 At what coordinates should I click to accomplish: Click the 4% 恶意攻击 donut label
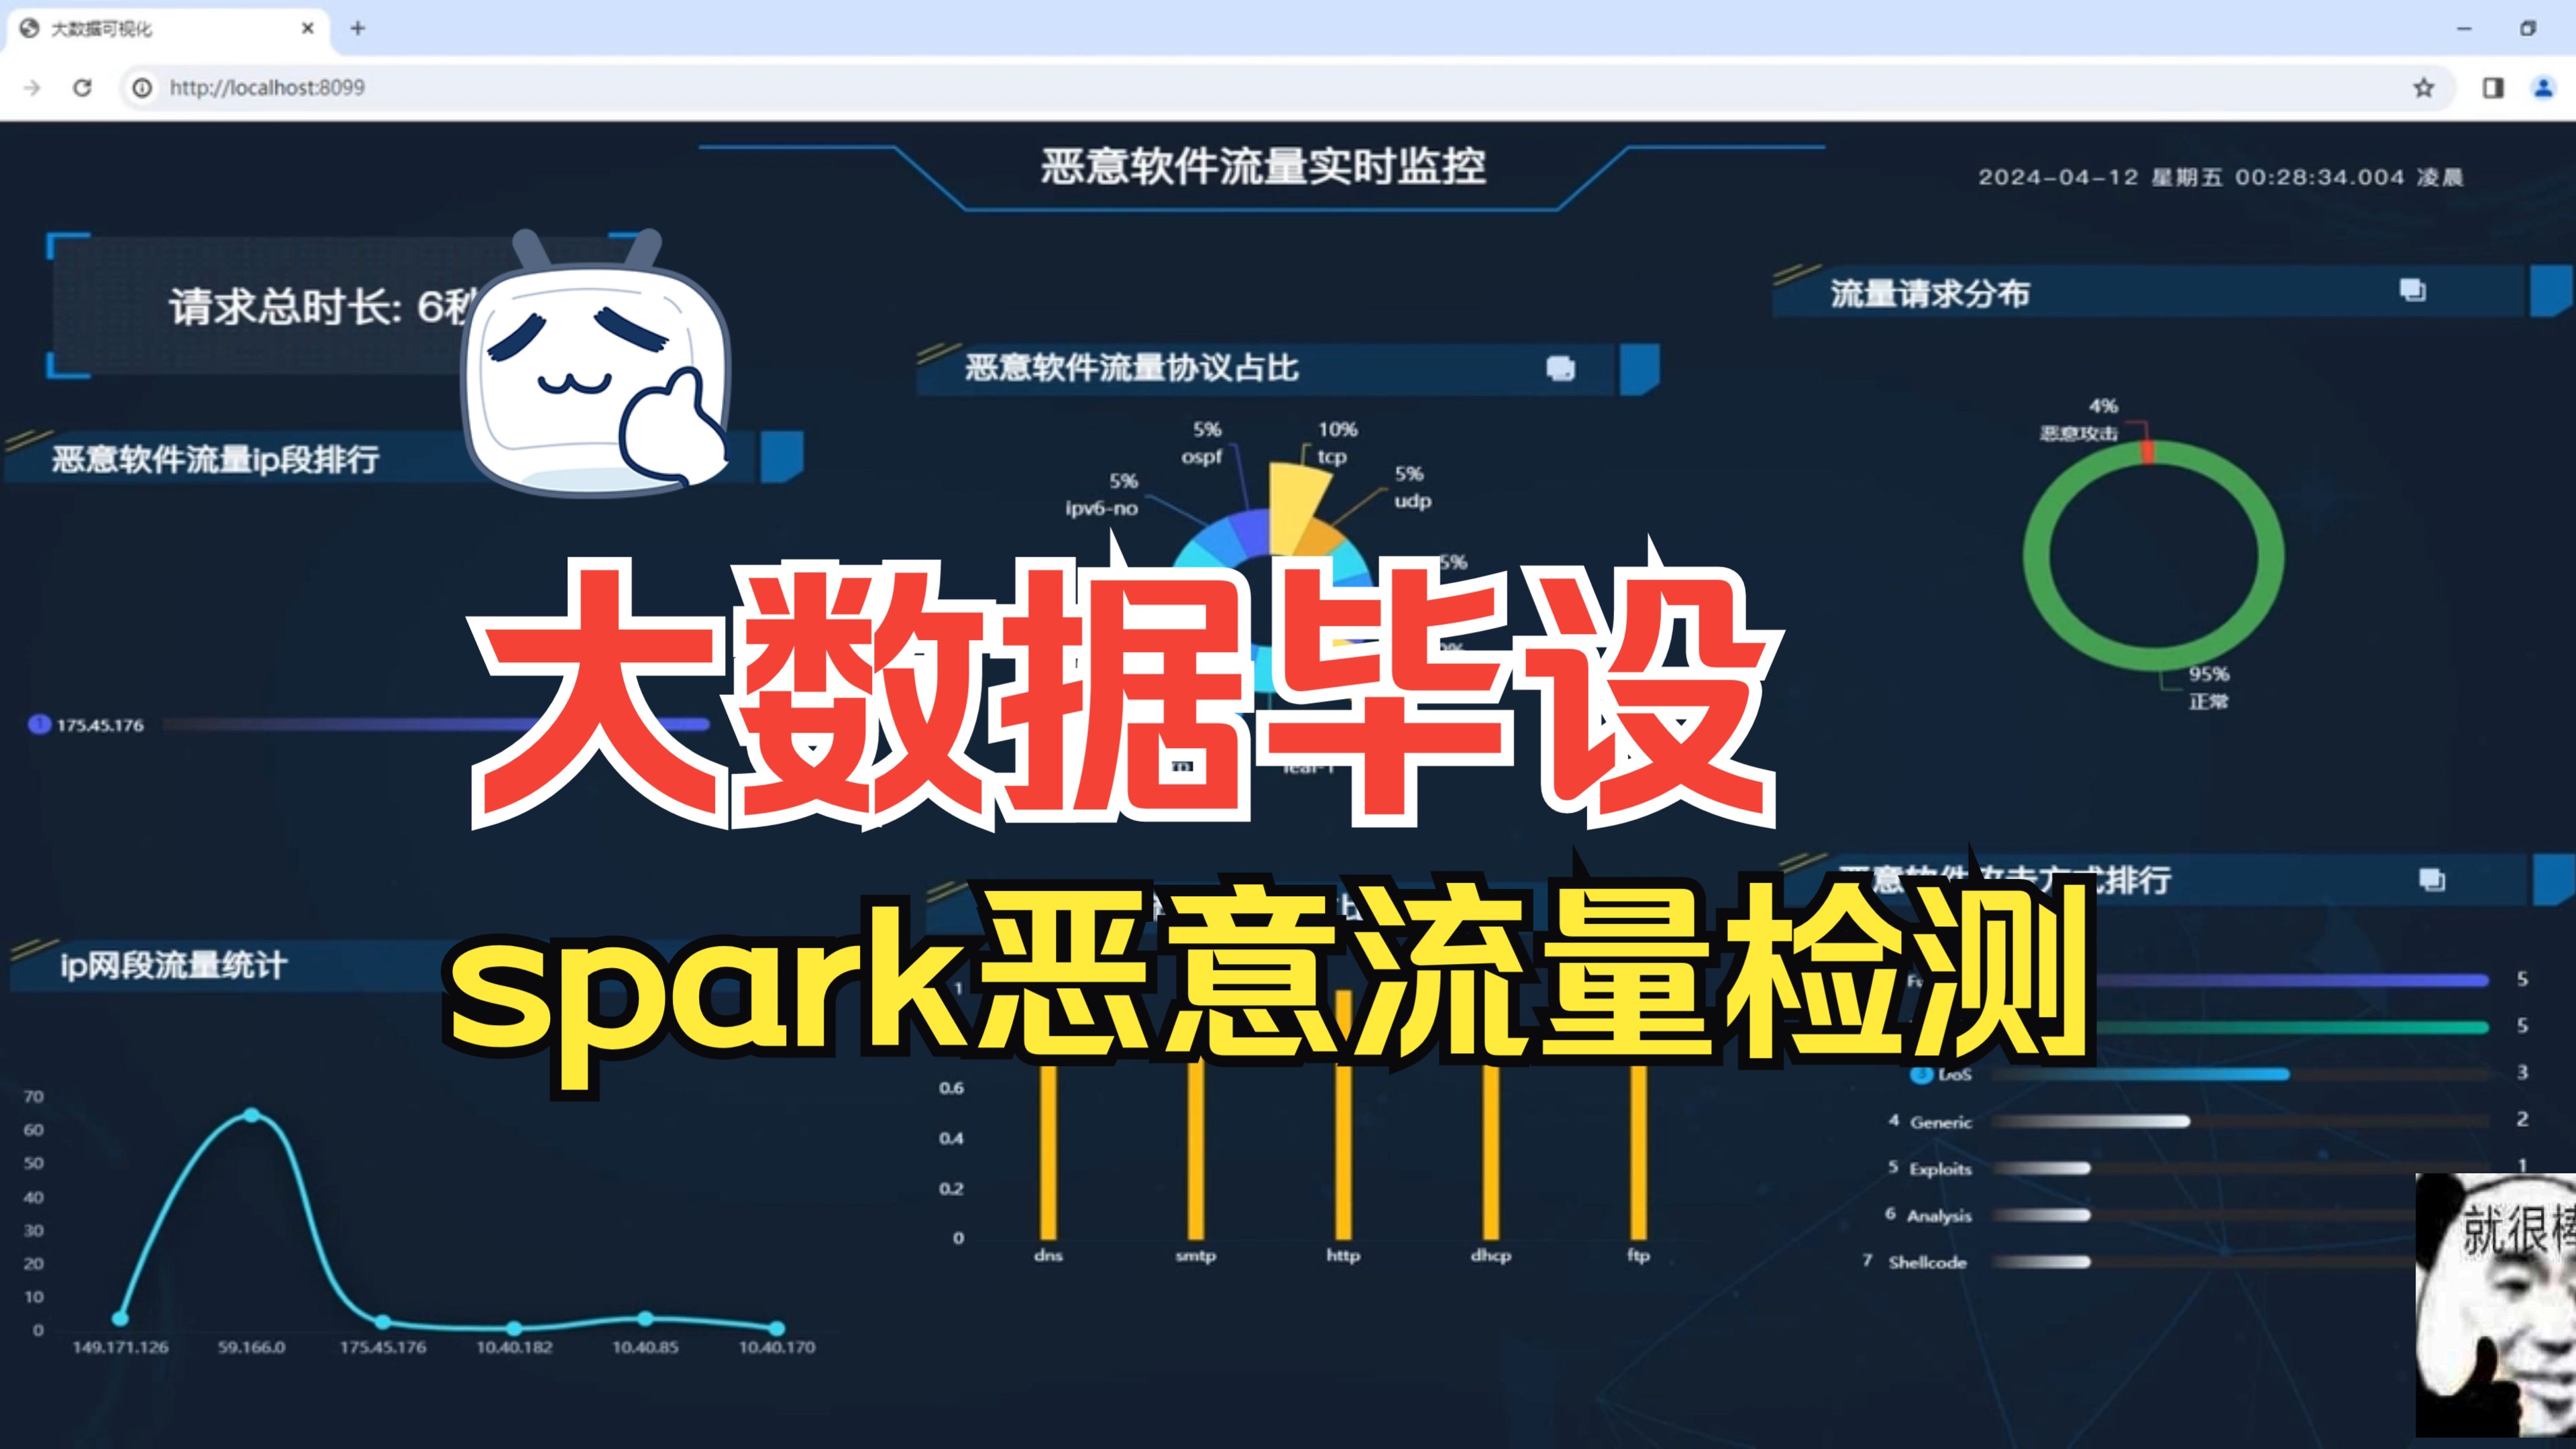pyautogui.click(x=2080, y=419)
